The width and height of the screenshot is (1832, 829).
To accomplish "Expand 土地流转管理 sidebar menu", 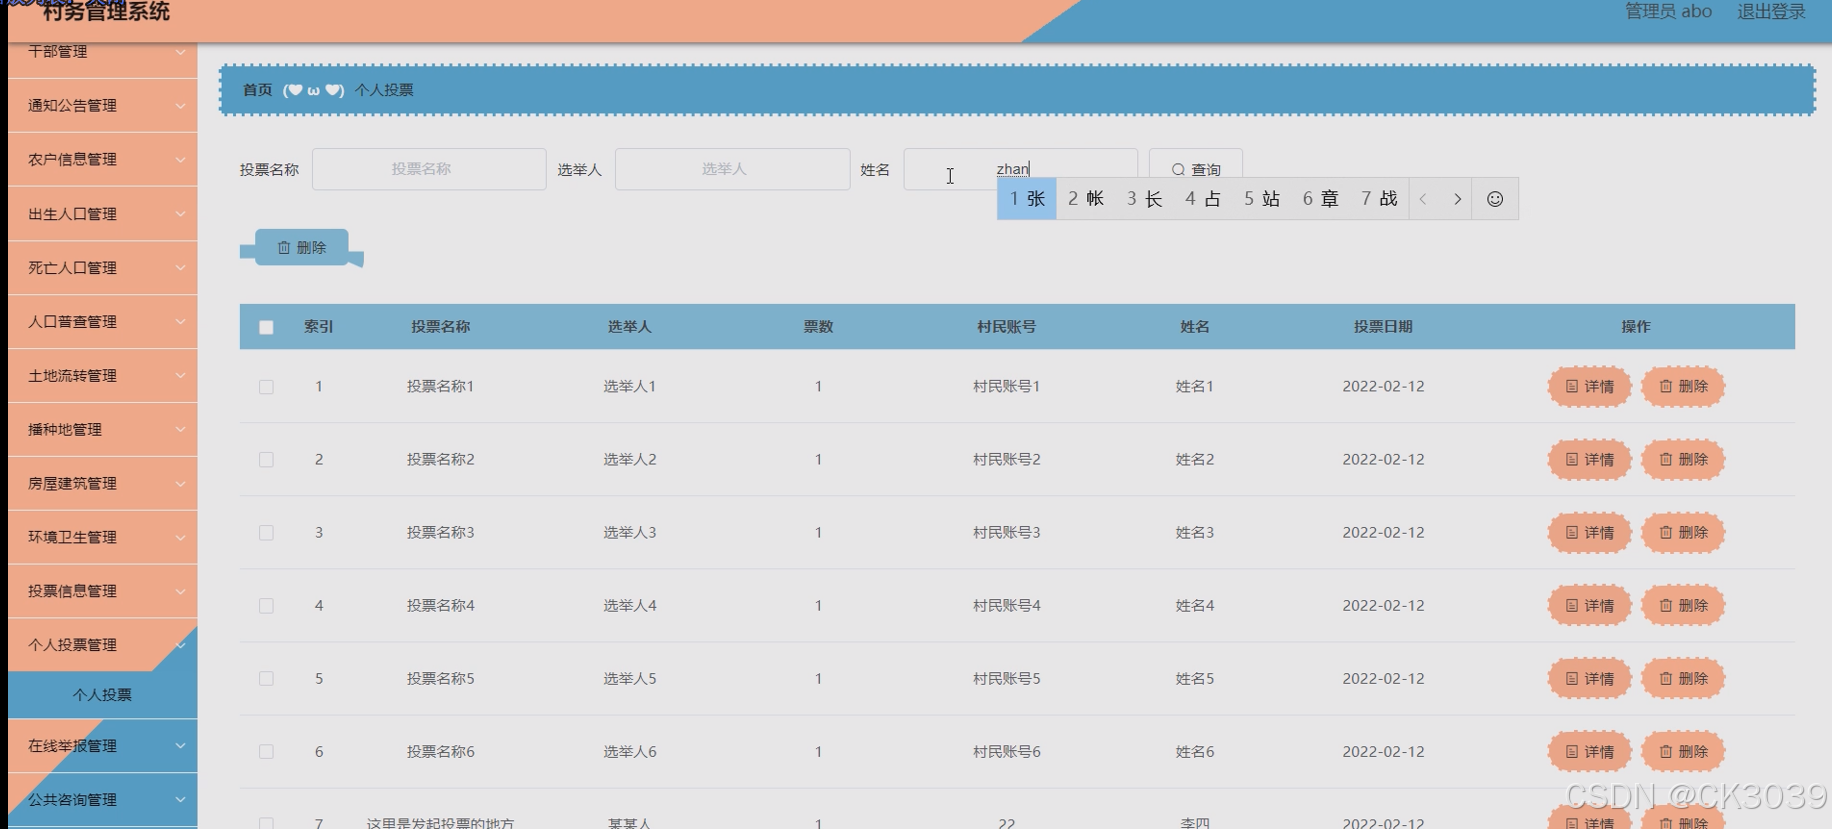I will coord(103,375).
